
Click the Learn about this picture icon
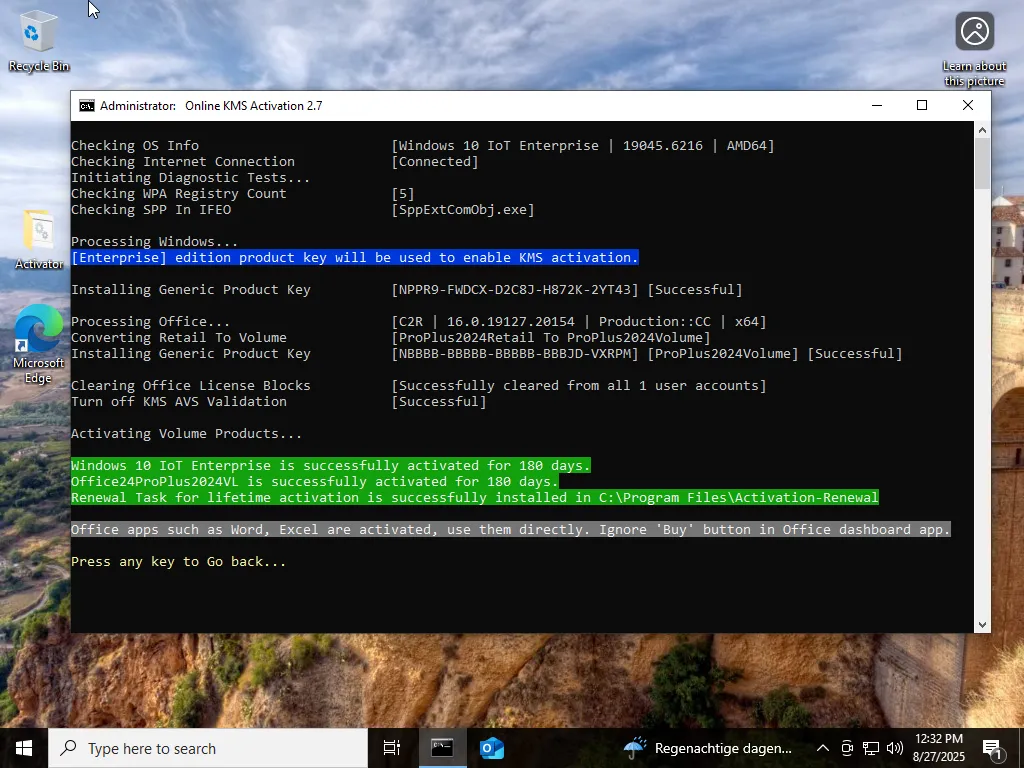[974, 49]
